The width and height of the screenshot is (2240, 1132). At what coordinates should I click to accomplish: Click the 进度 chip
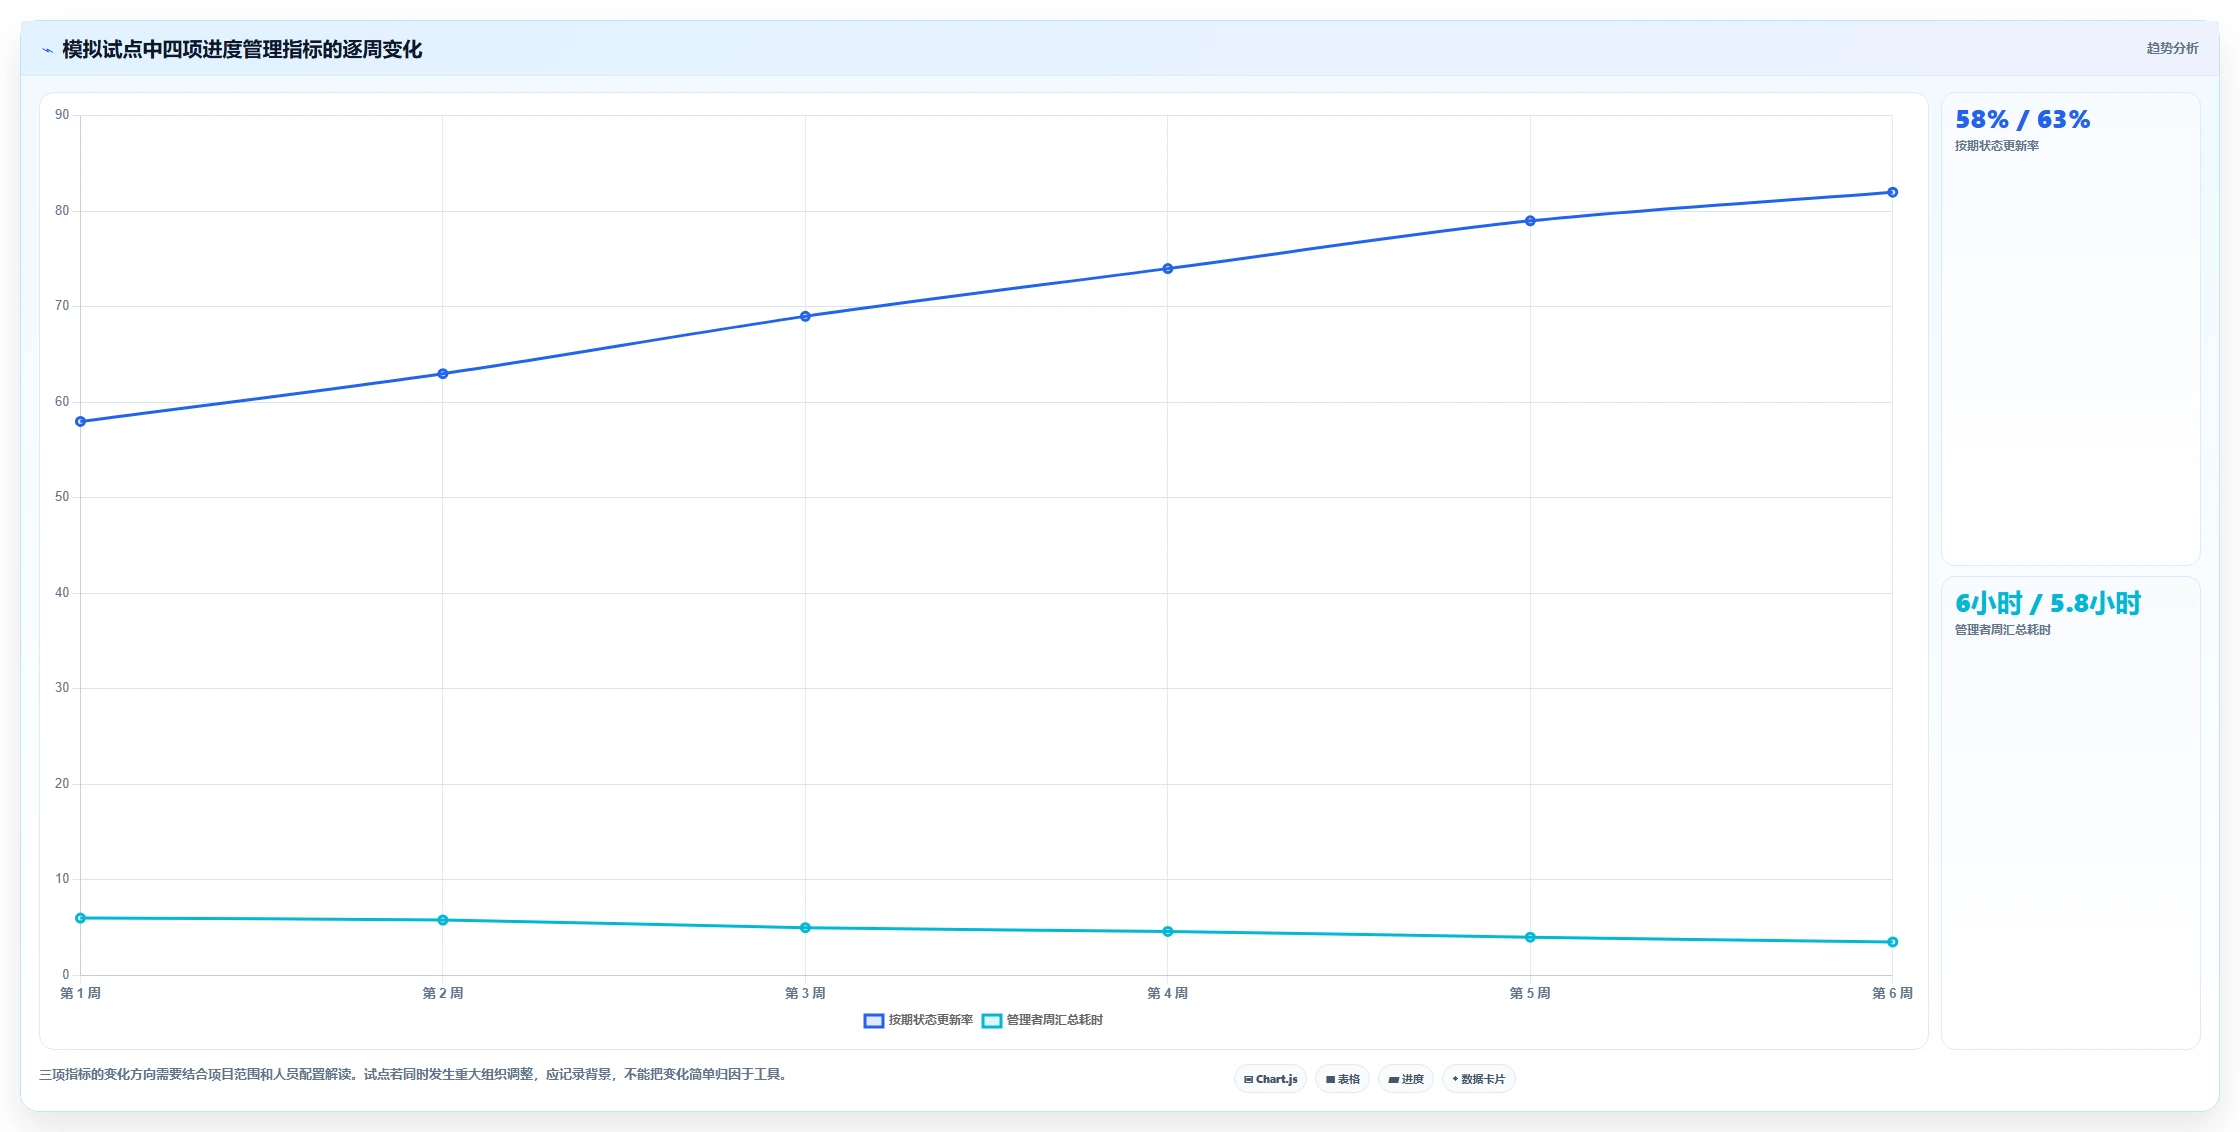(x=1405, y=1079)
